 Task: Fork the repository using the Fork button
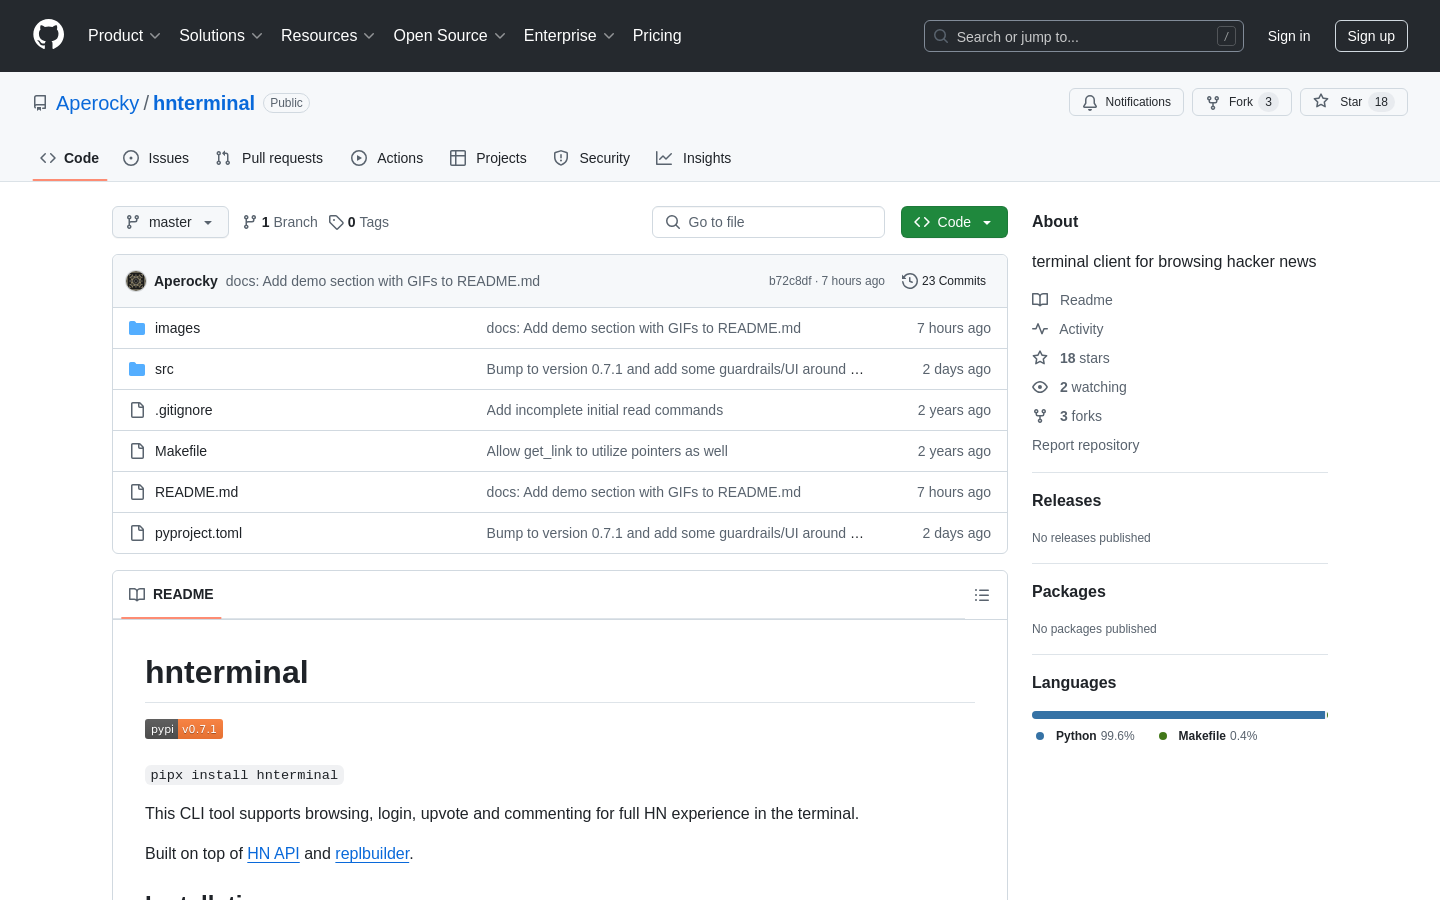(1241, 102)
